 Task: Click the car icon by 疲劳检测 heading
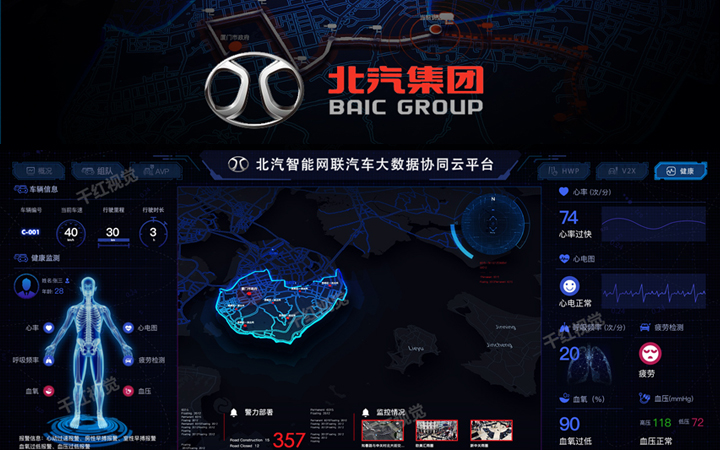pos(645,327)
